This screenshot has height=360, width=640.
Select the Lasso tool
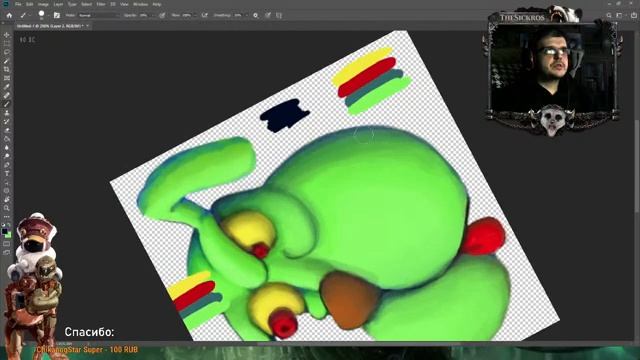click(7, 52)
